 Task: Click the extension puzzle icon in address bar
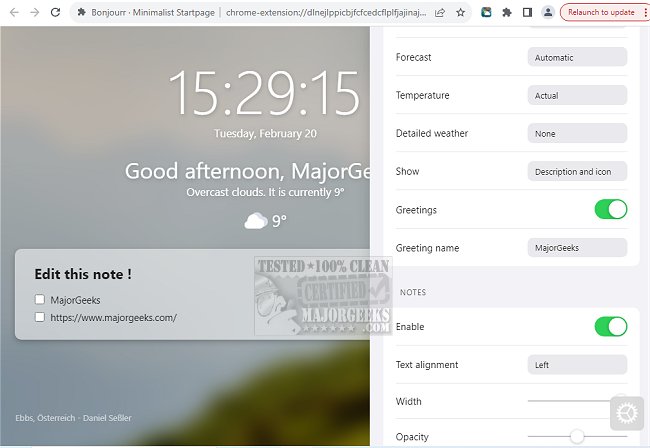click(x=82, y=12)
